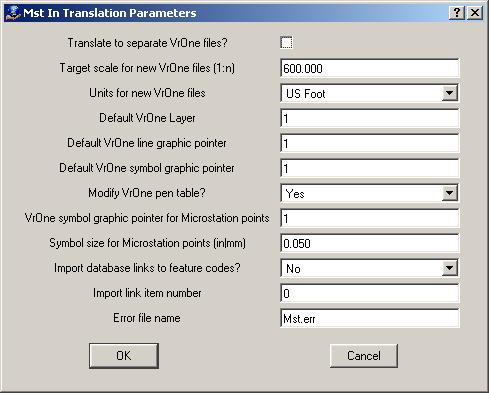Click the Symbol size field showing 0.050
The image size is (489, 393).
(370, 243)
